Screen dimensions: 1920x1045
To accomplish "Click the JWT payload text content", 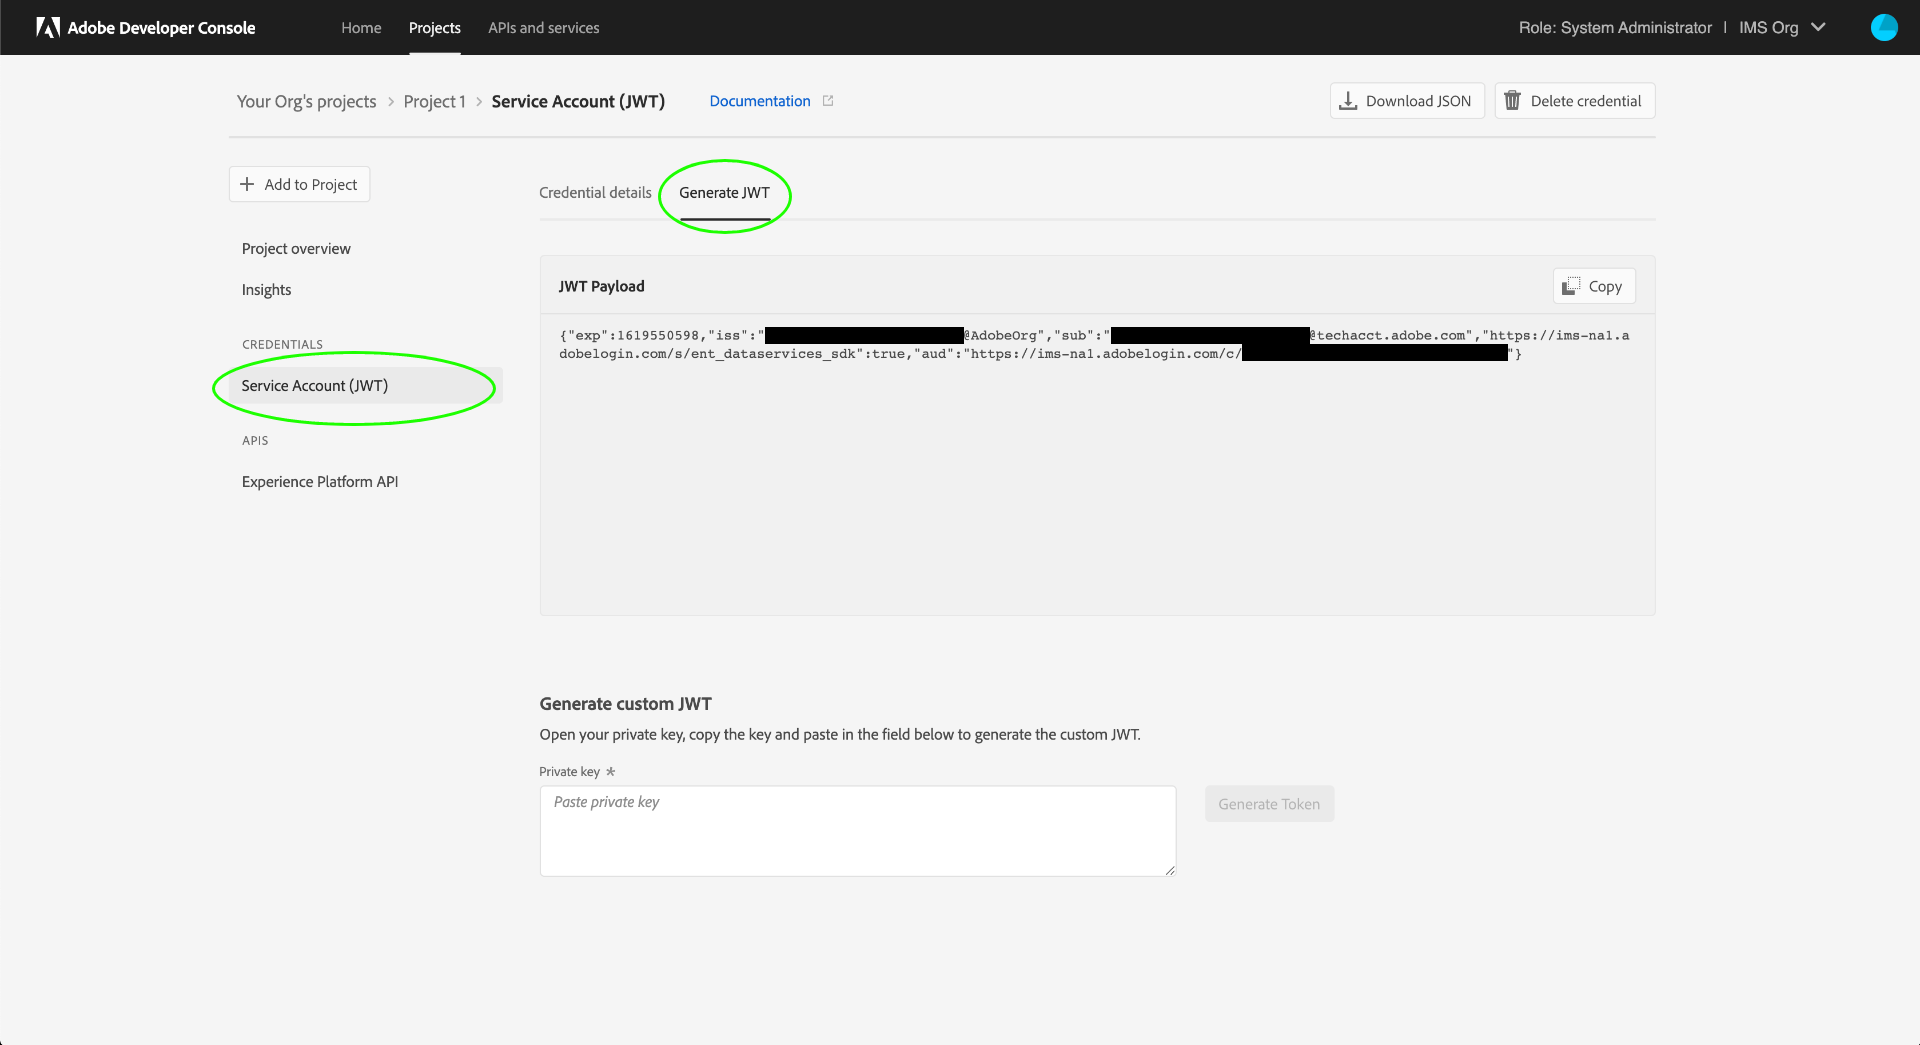I will 1094,345.
